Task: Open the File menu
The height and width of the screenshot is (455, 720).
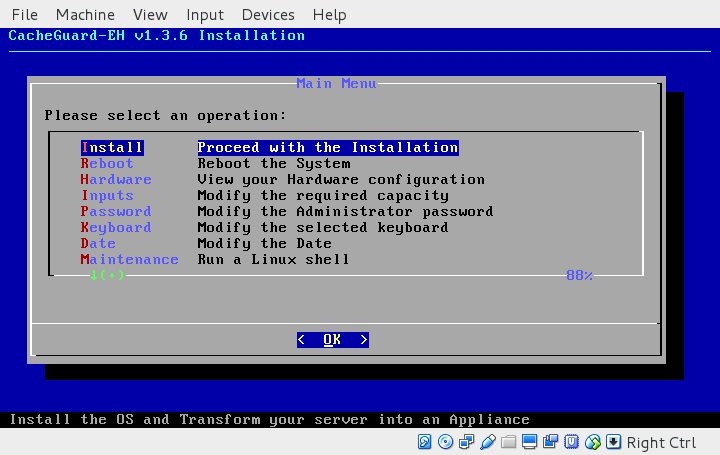Action: coord(24,15)
